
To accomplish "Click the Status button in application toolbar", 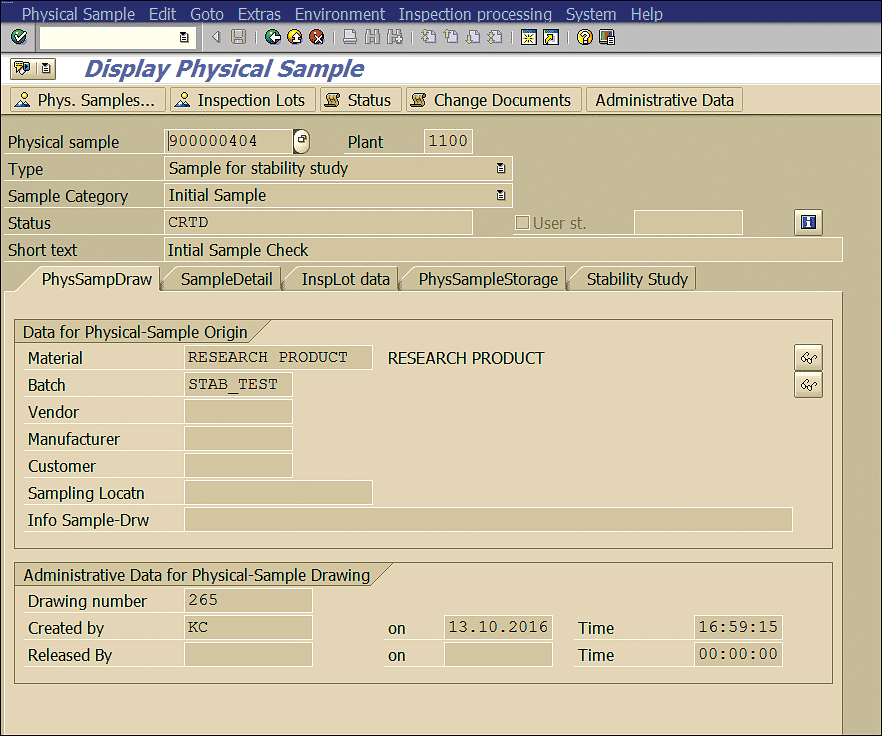I will point(361,100).
